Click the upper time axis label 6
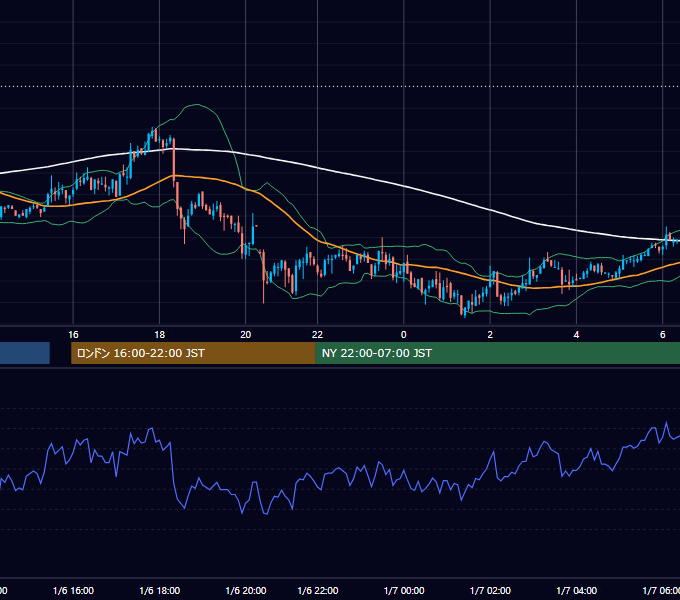680x600 pixels. [662, 335]
